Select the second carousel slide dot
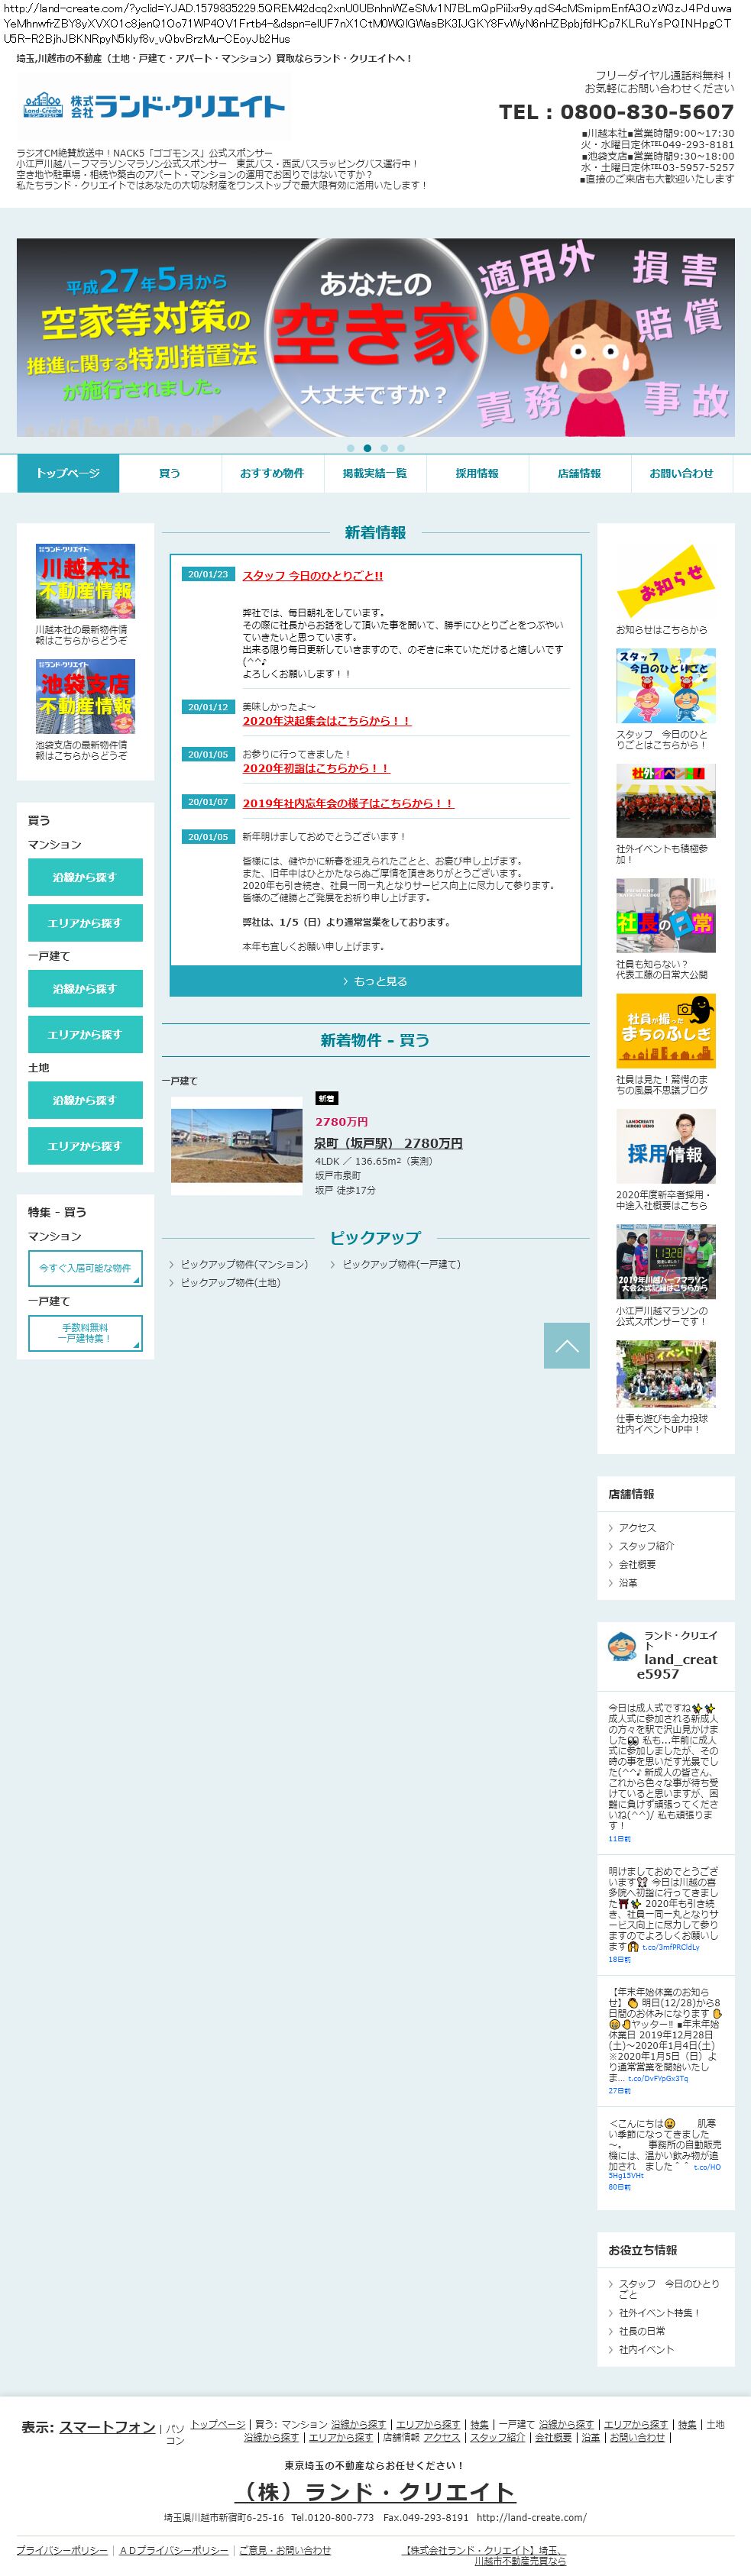The width and height of the screenshot is (751, 2576). click(367, 448)
